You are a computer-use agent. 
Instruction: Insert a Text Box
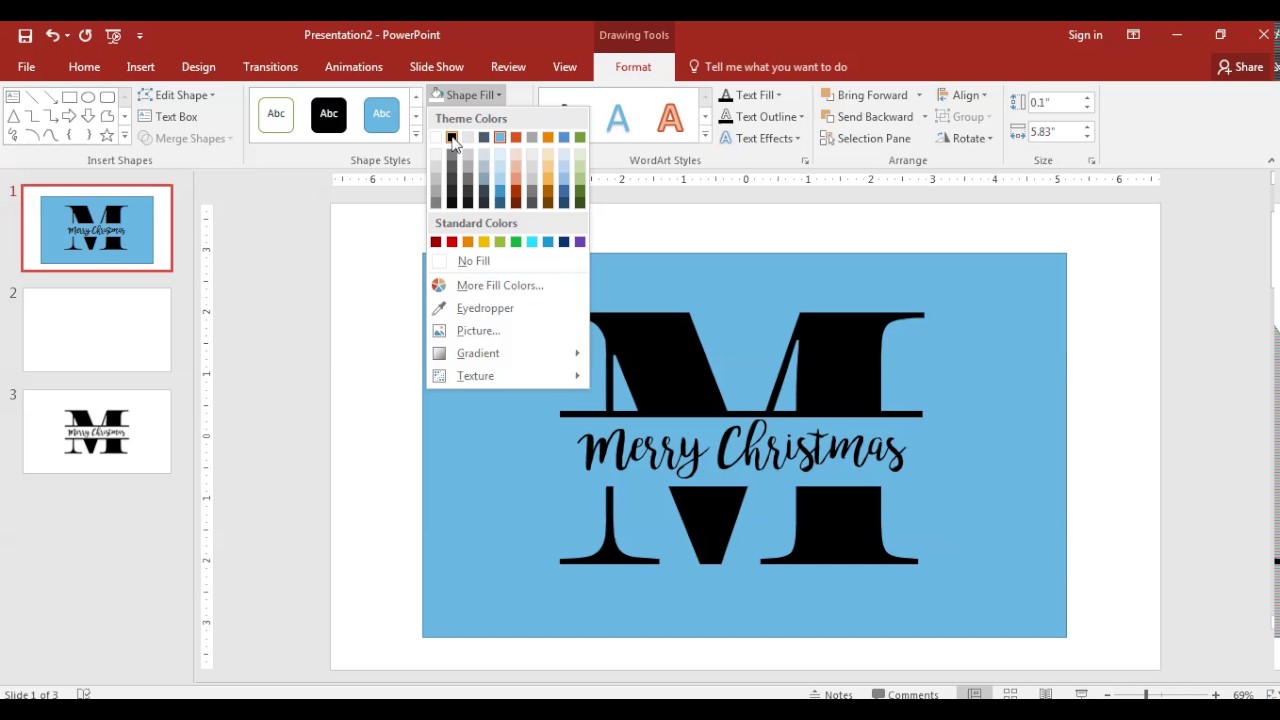[x=167, y=117]
